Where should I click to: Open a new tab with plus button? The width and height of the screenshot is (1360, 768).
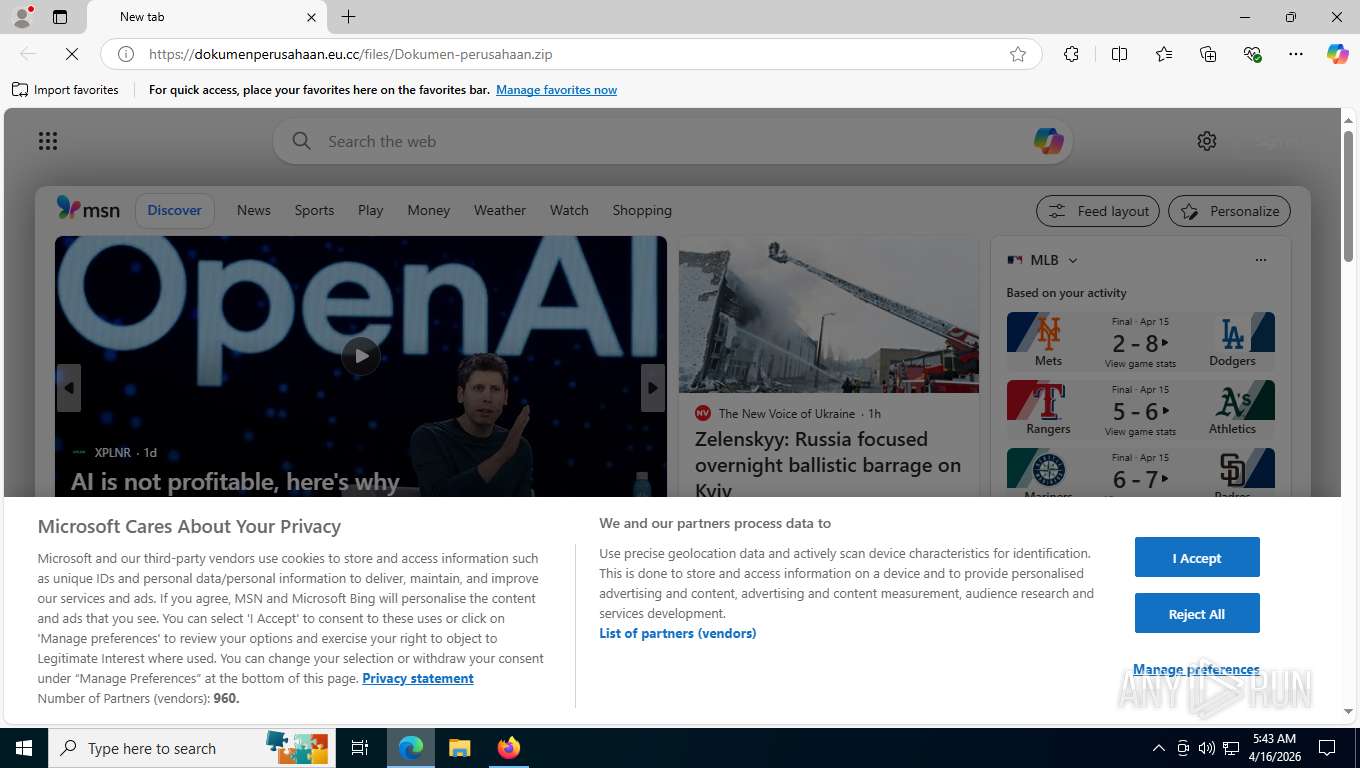tap(348, 17)
